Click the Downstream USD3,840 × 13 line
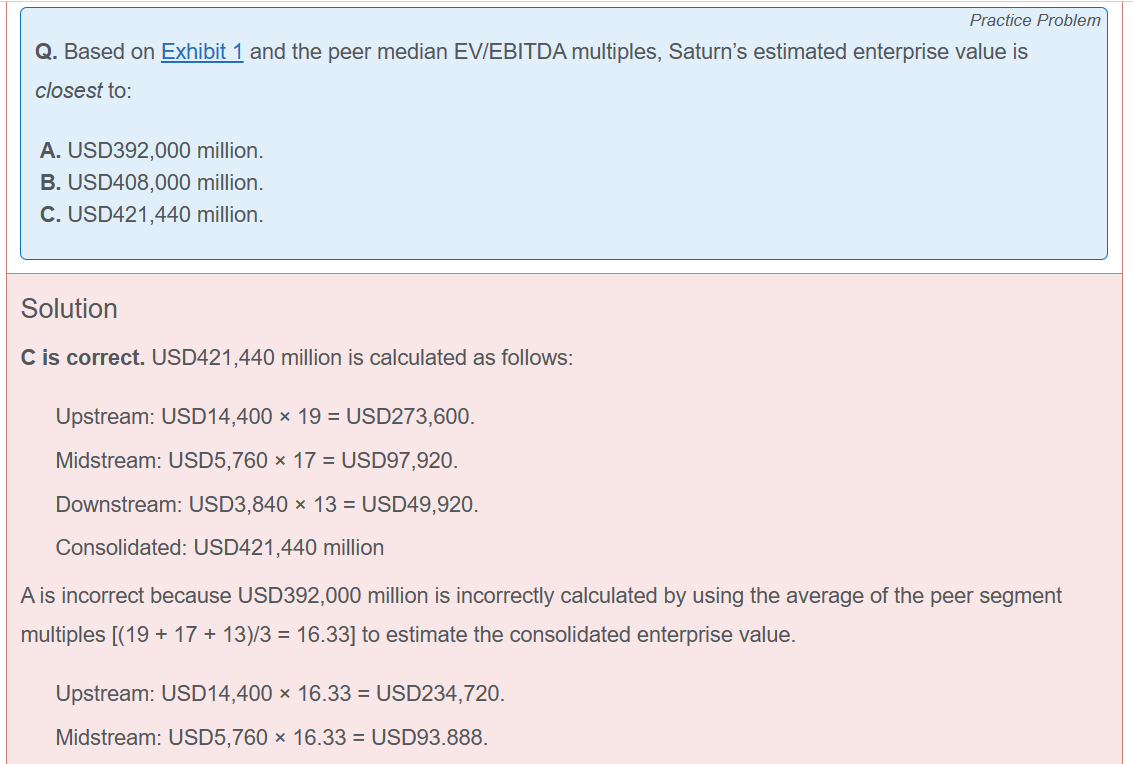 267,504
